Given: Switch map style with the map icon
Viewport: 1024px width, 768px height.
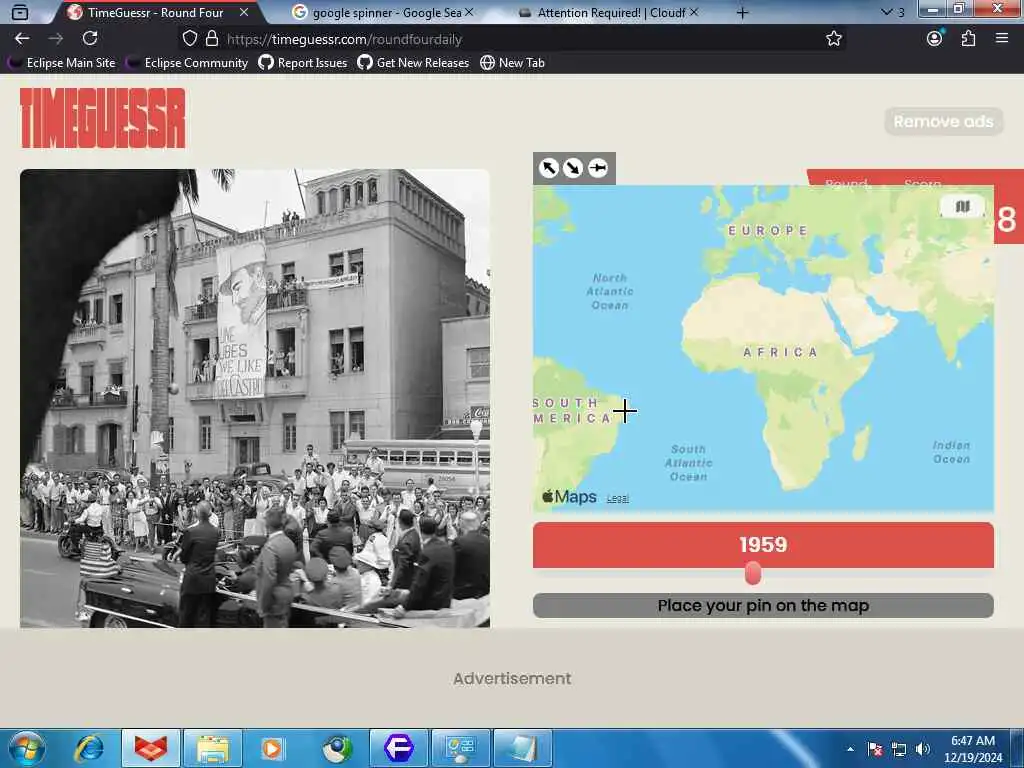Looking at the screenshot, I should pyautogui.click(x=962, y=206).
